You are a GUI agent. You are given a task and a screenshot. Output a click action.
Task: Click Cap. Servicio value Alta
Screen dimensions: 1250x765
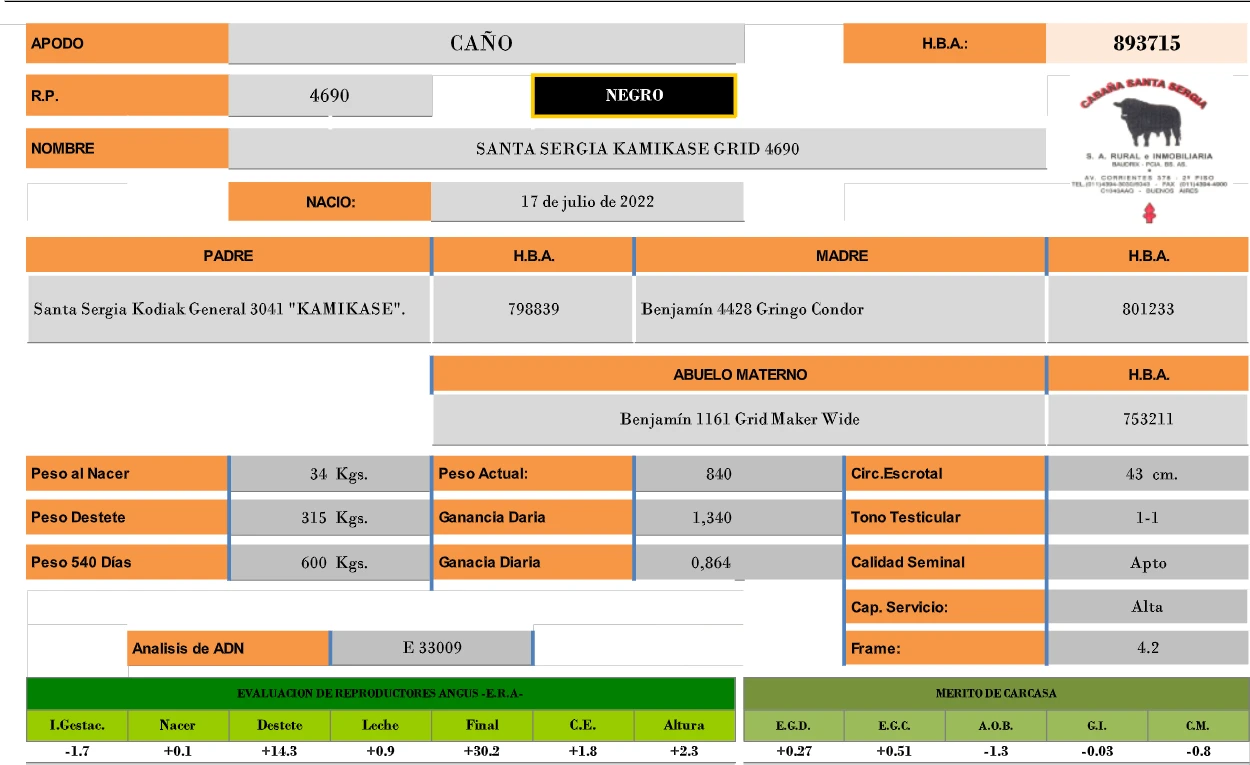[x=1148, y=606]
